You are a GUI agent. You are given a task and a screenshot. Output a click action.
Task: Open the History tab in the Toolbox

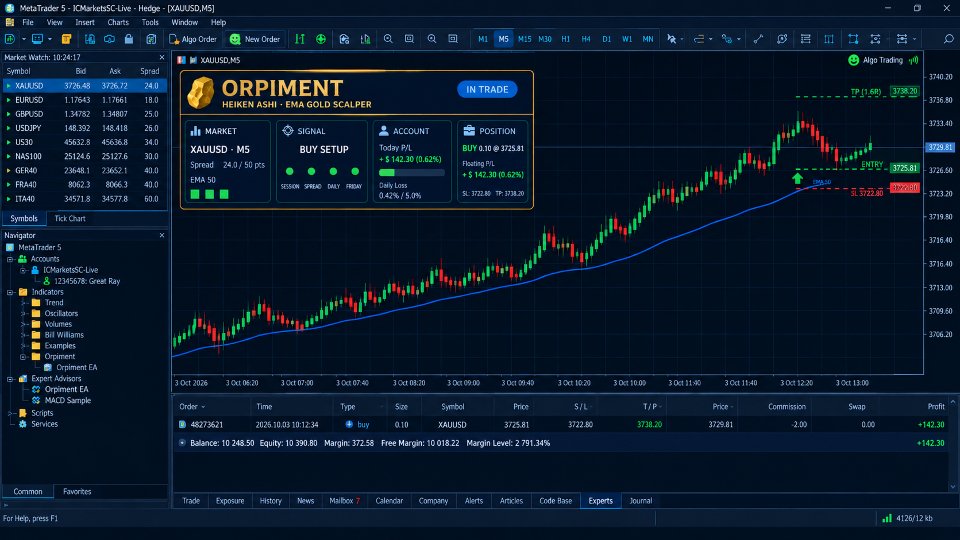(x=271, y=501)
